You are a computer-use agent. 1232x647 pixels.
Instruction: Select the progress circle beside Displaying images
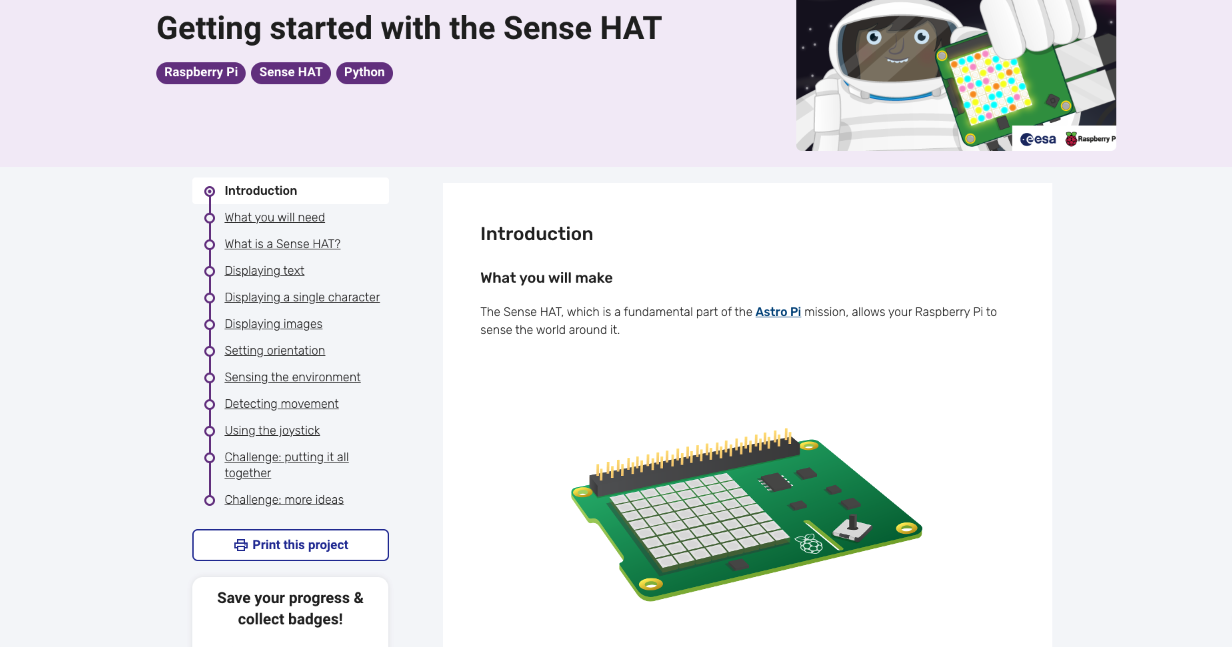coord(208,324)
